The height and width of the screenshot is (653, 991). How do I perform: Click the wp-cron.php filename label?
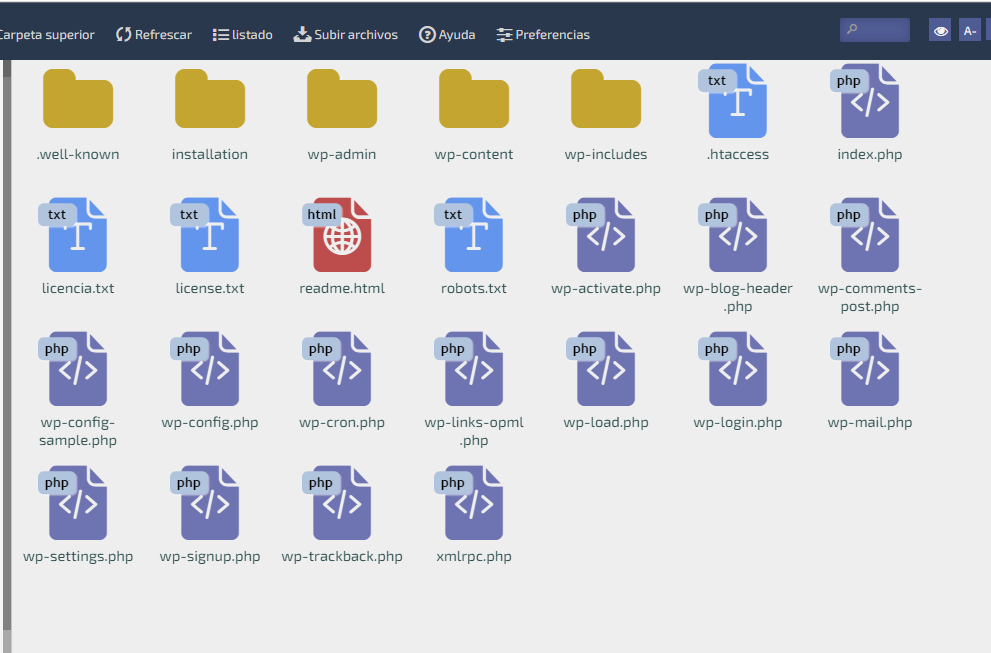pos(342,422)
